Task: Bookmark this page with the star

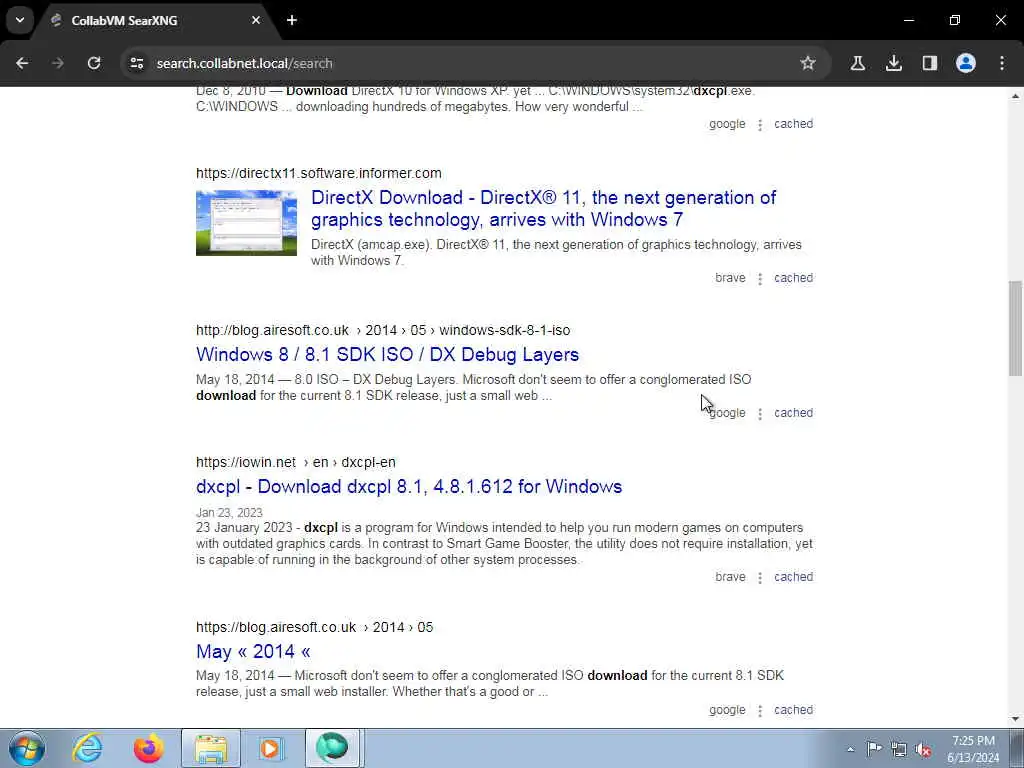Action: point(808,63)
